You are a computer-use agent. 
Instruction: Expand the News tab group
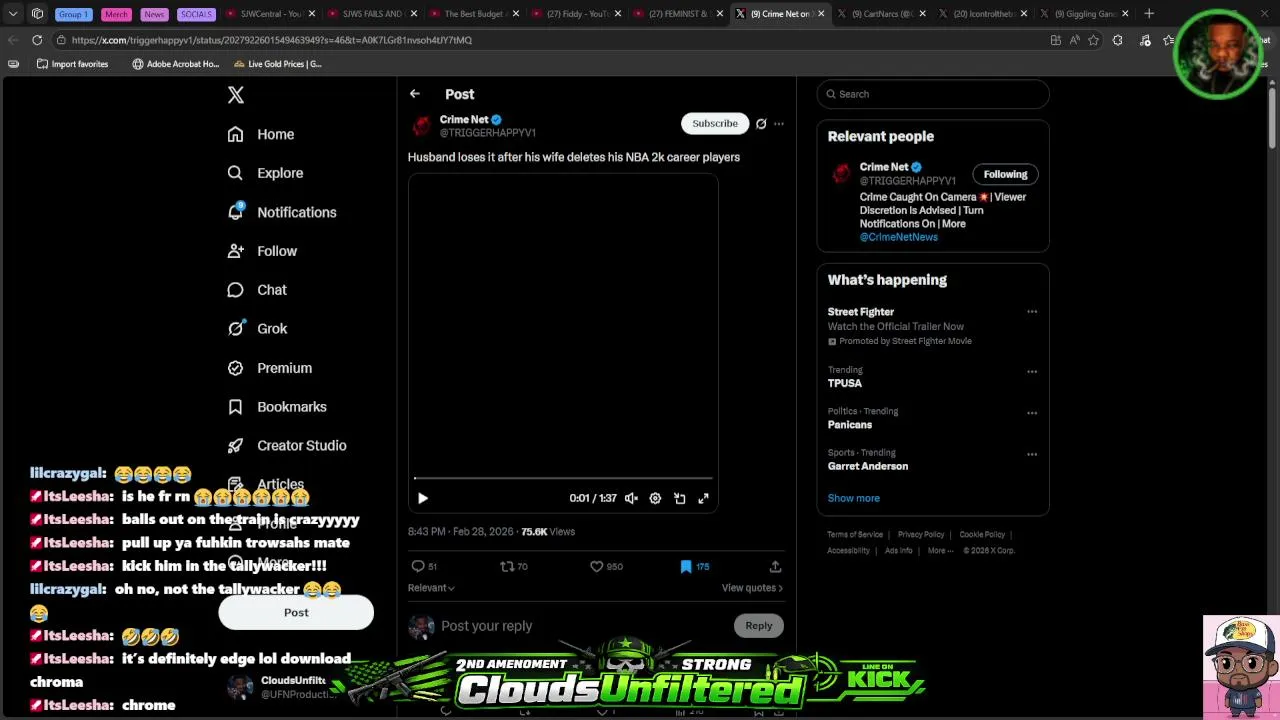pos(154,14)
